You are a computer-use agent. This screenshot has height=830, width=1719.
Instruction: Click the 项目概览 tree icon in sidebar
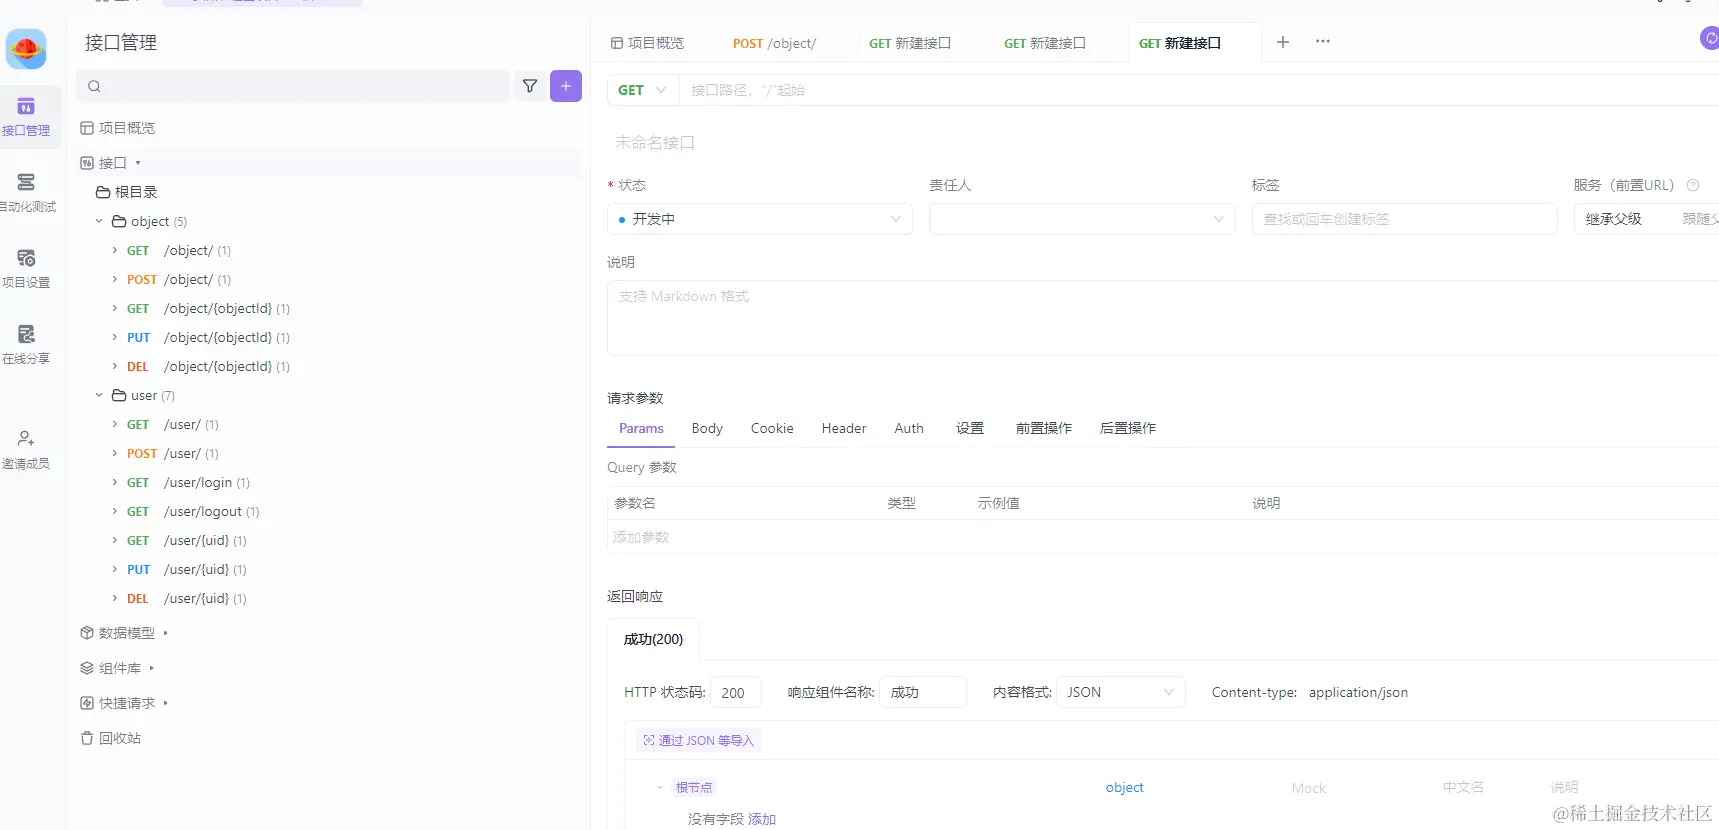tap(87, 128)
